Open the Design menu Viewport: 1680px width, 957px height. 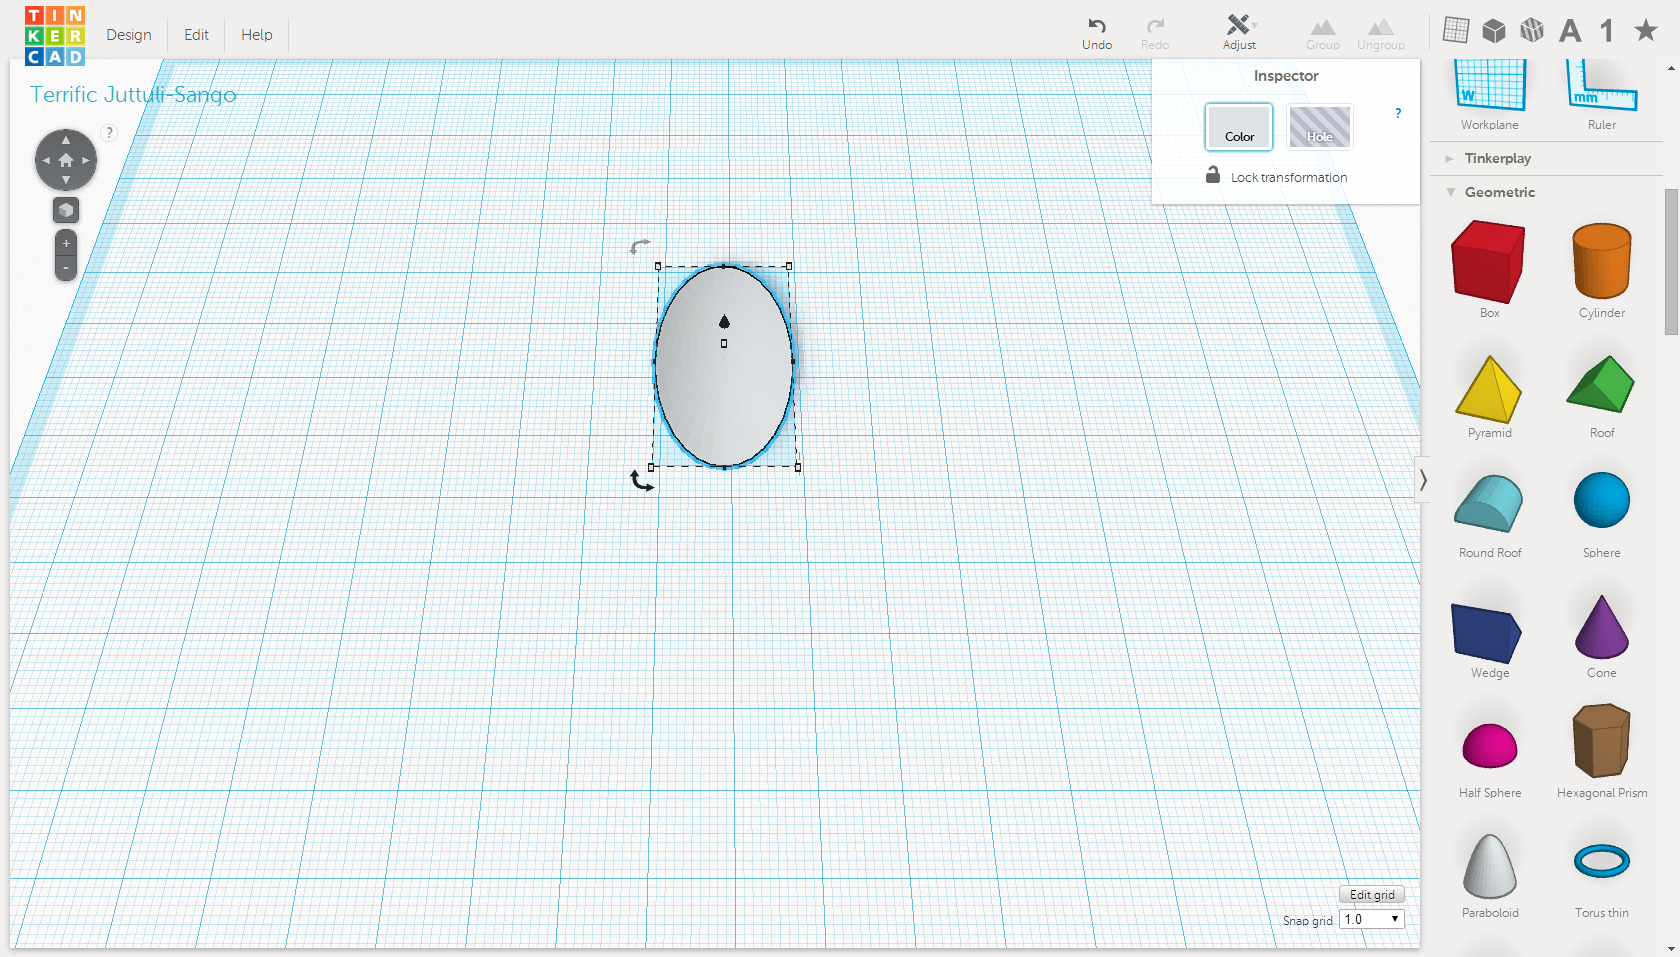point(129,34)
